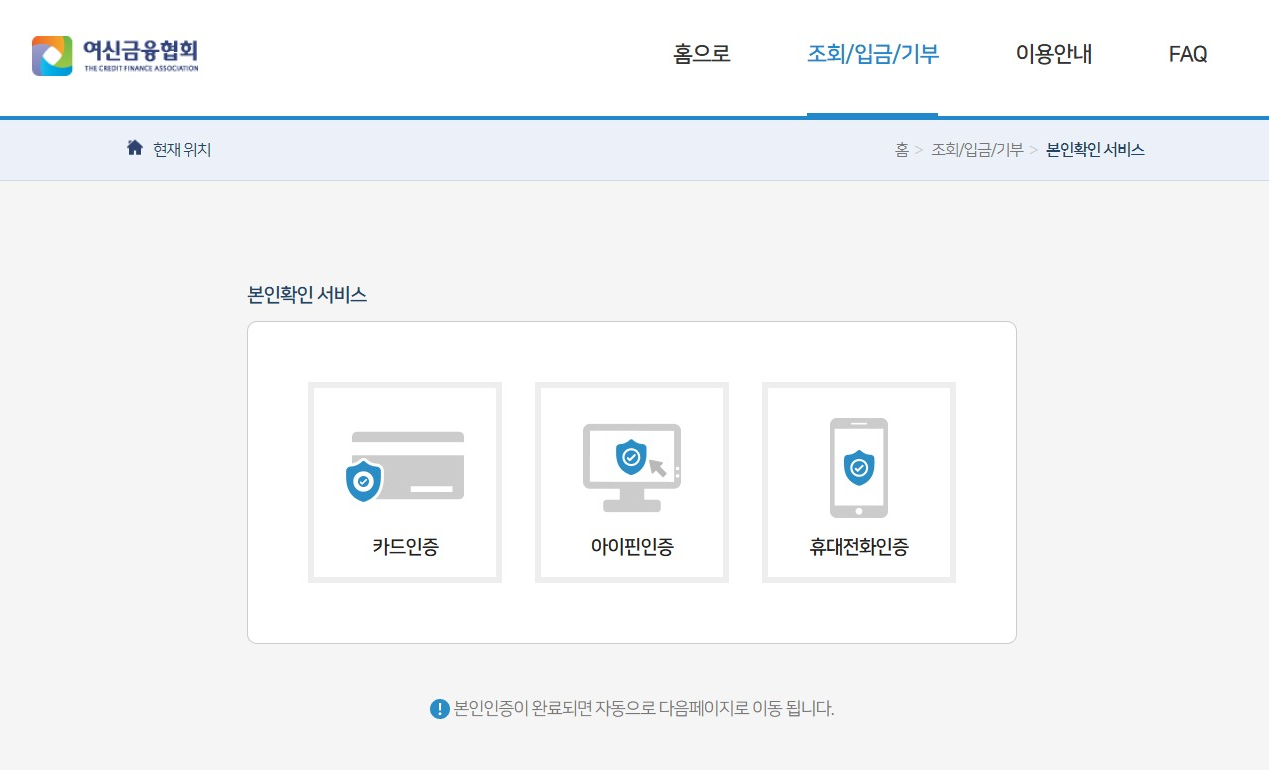1269x770 pixels.
Task: Click the smartphone shield icon
Action: (859, 468)
